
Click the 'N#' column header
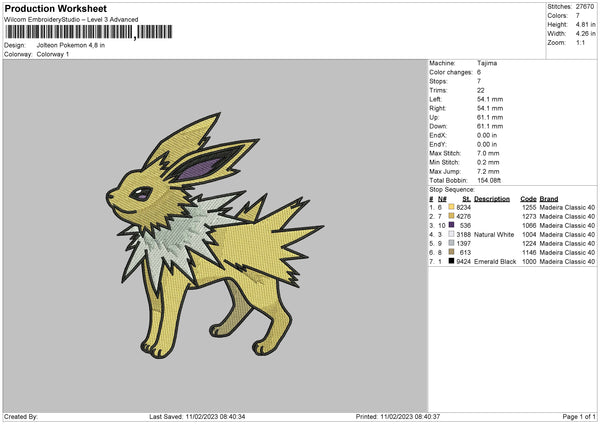tap(442, 199)
